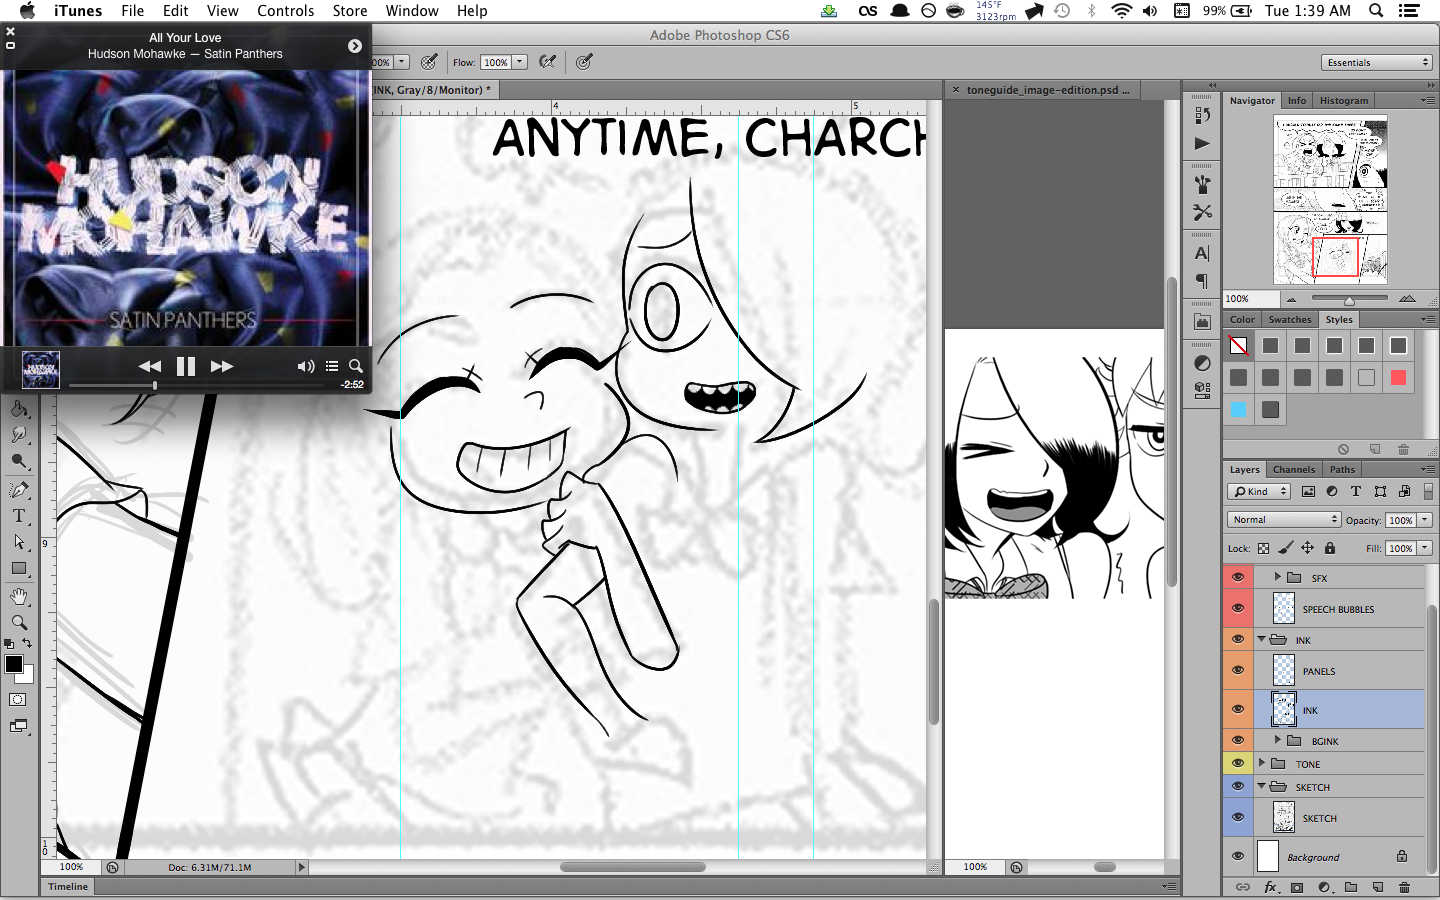Swap foreground and background colors
This screenshot has width=1440, height=900.
tap(27, 643)
